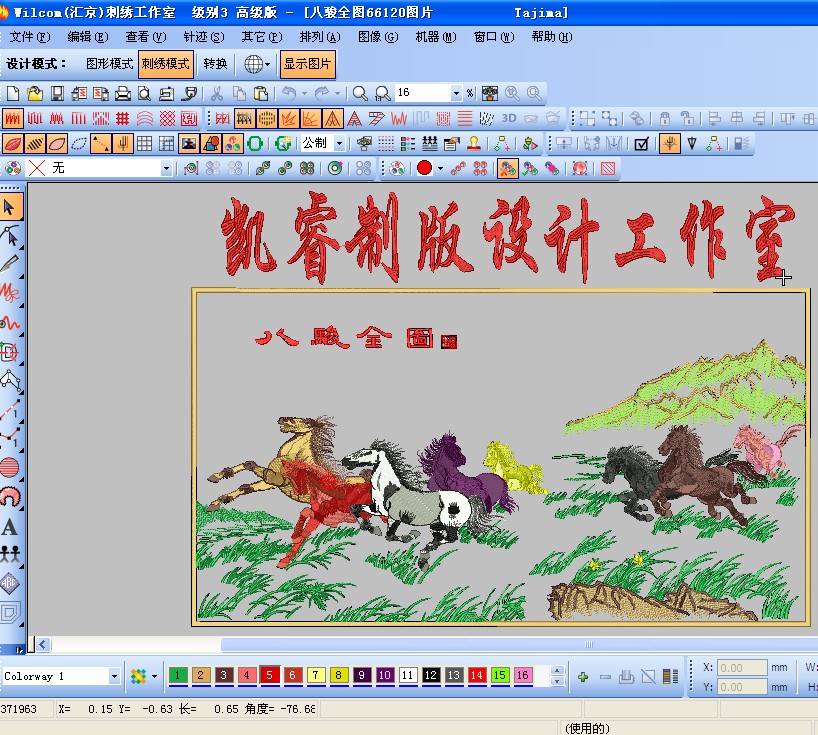Open the 公制 measurement units dropdown
The image size is (818, 735).
coord(340,143)
